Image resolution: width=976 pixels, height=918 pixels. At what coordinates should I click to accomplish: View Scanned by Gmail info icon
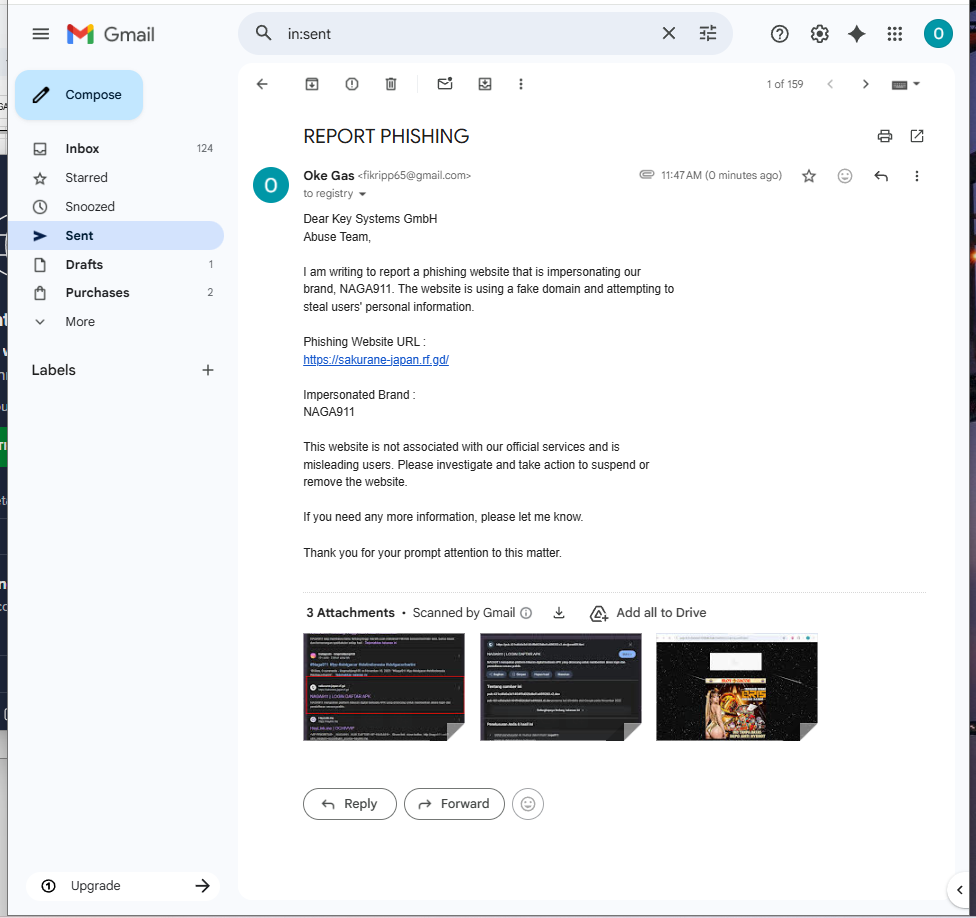(526, 613)
